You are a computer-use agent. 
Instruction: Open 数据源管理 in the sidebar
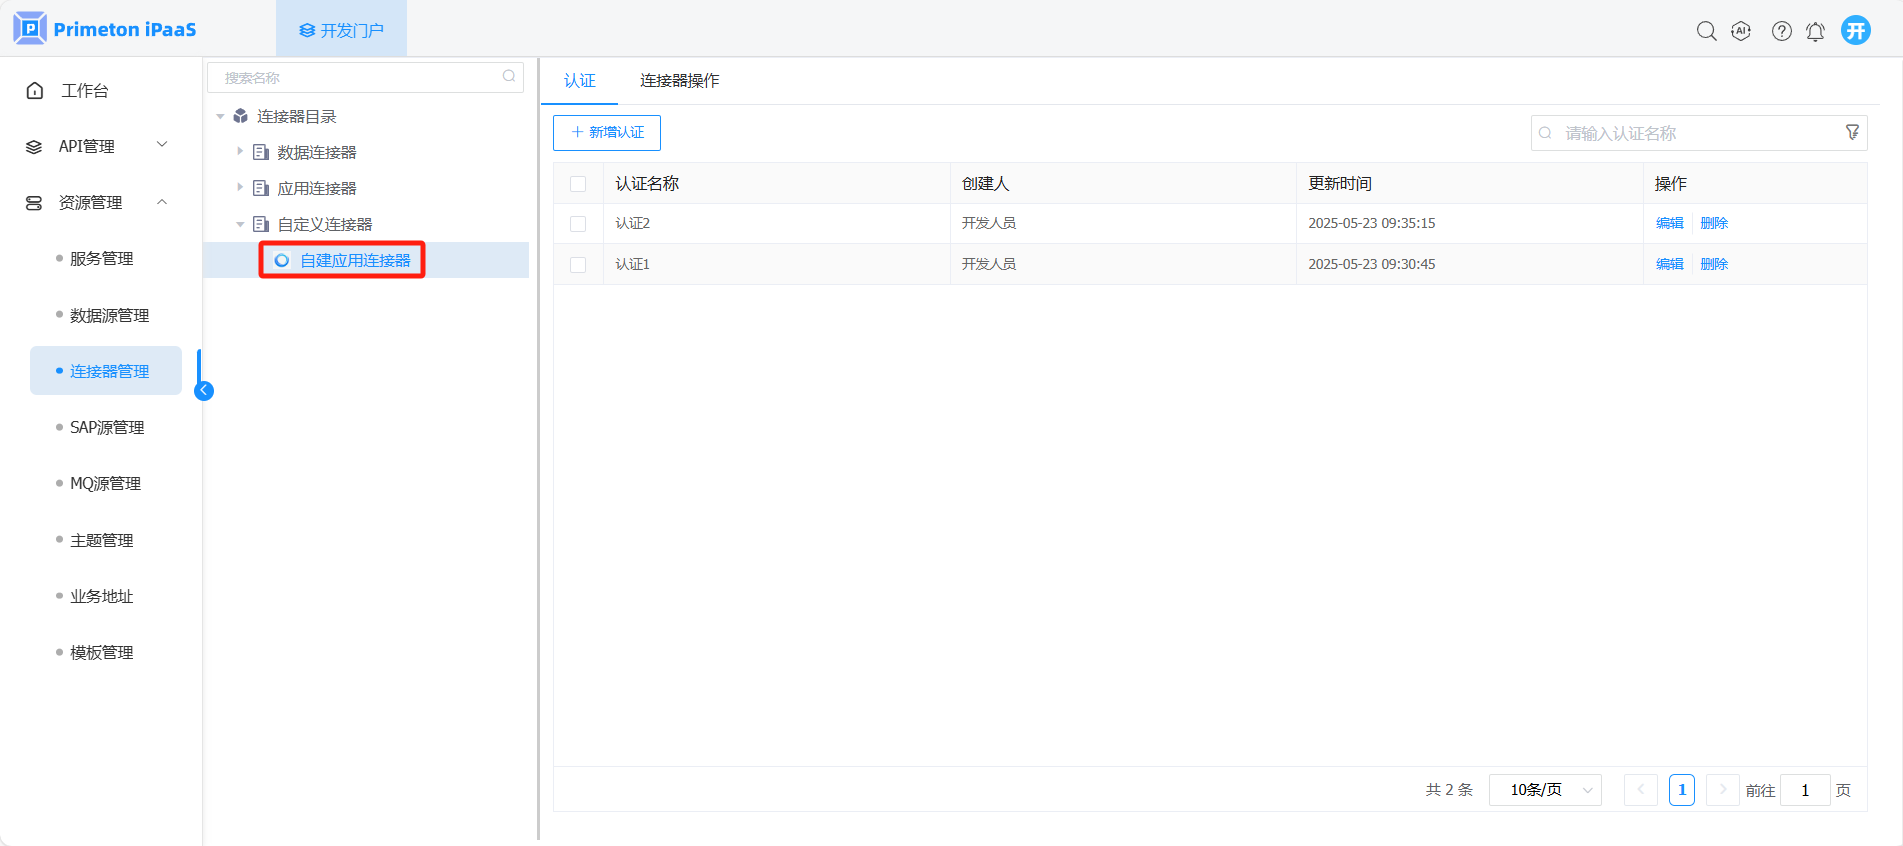click(x=109, y=316)
